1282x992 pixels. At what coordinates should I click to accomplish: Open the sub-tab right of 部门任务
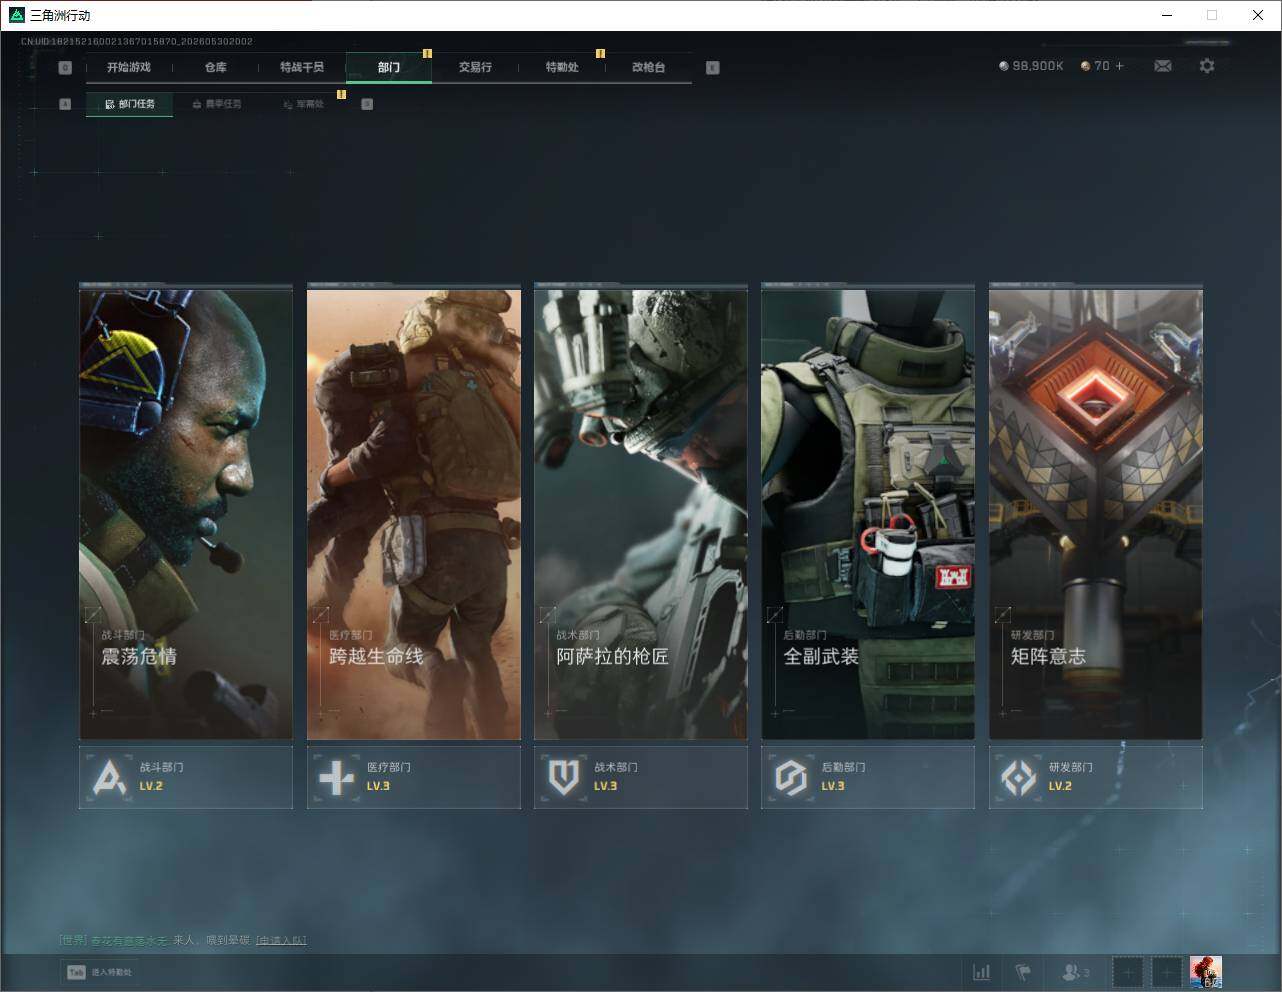(217, 104)
